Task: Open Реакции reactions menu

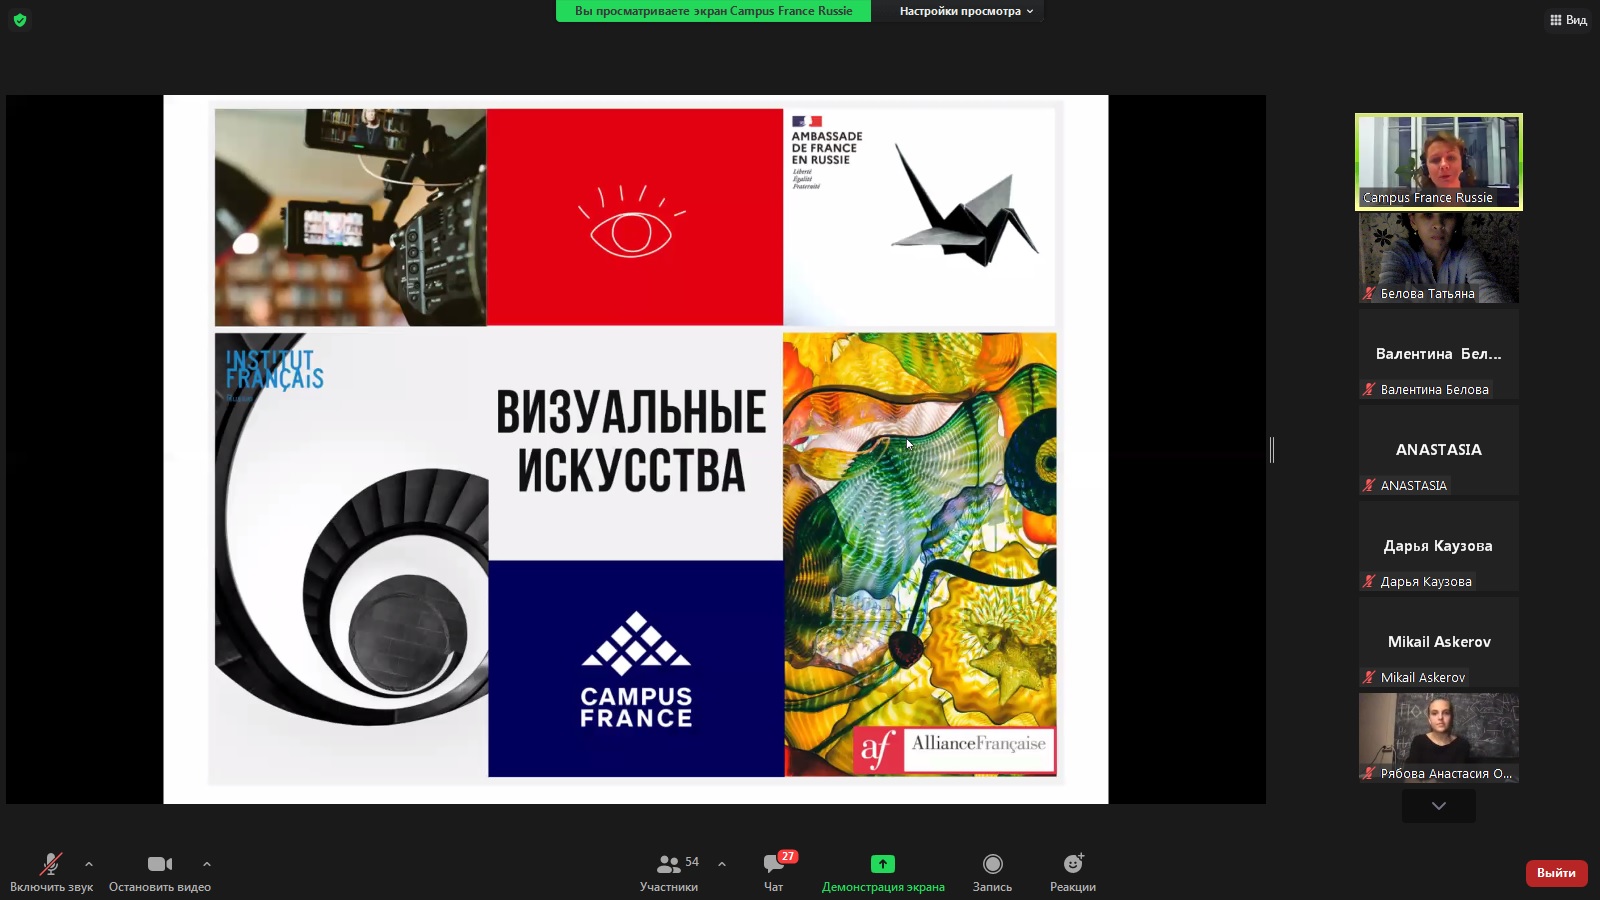Action: [x=1073, y=871]
